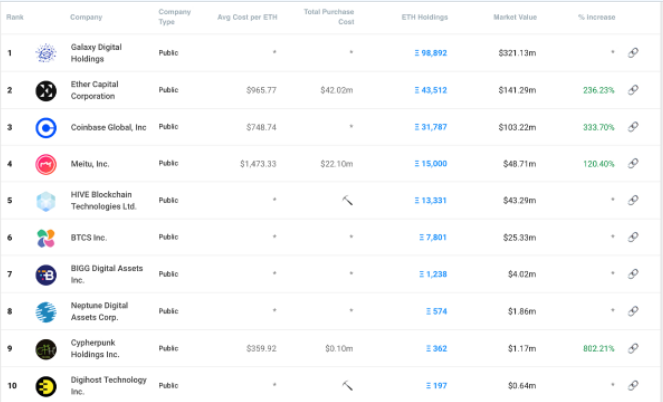The image size is (663, 402).
Task: Click the 802.21% increase value
Action: click(599, 349)
